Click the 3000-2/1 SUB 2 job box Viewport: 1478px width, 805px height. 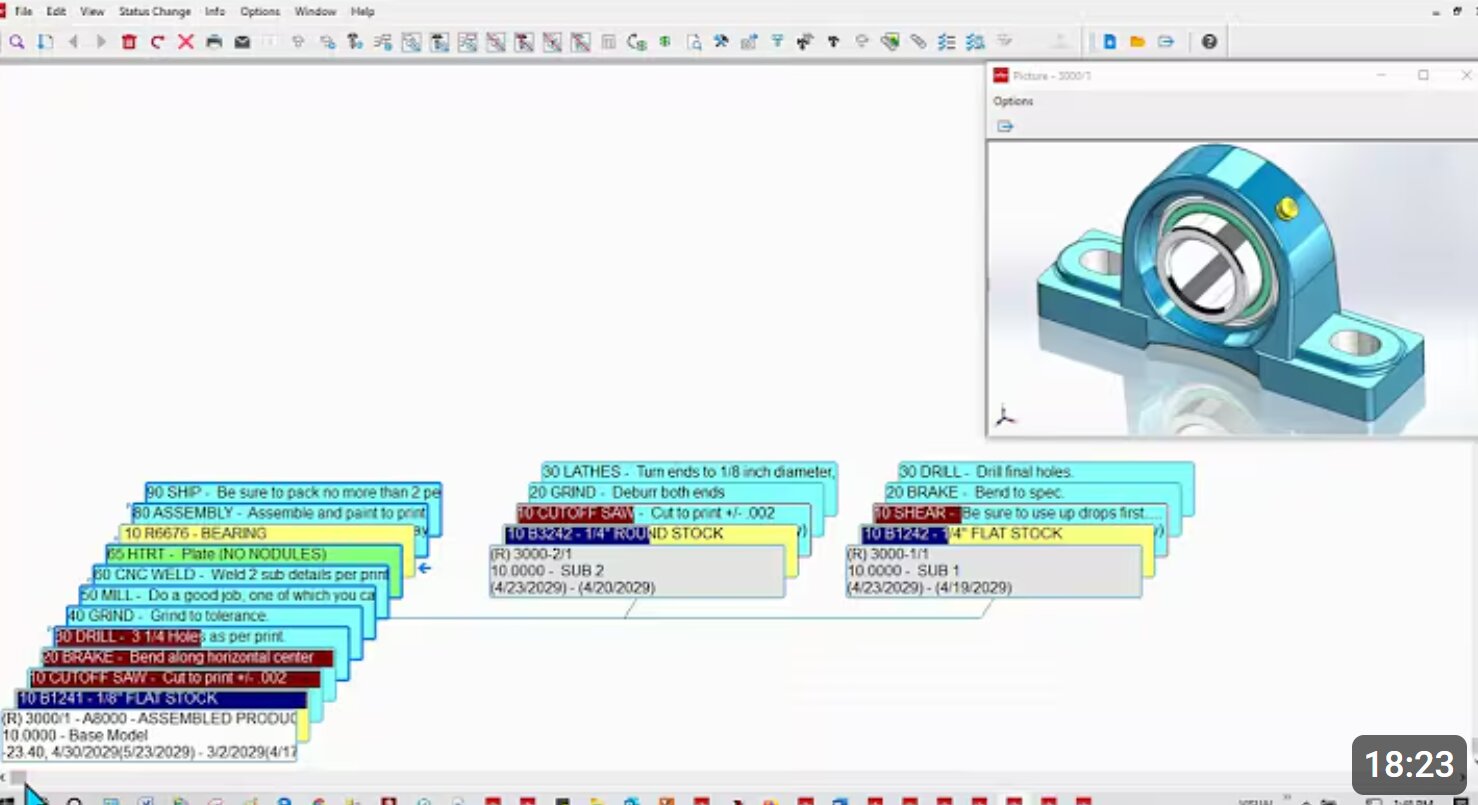tap(636, 571)
